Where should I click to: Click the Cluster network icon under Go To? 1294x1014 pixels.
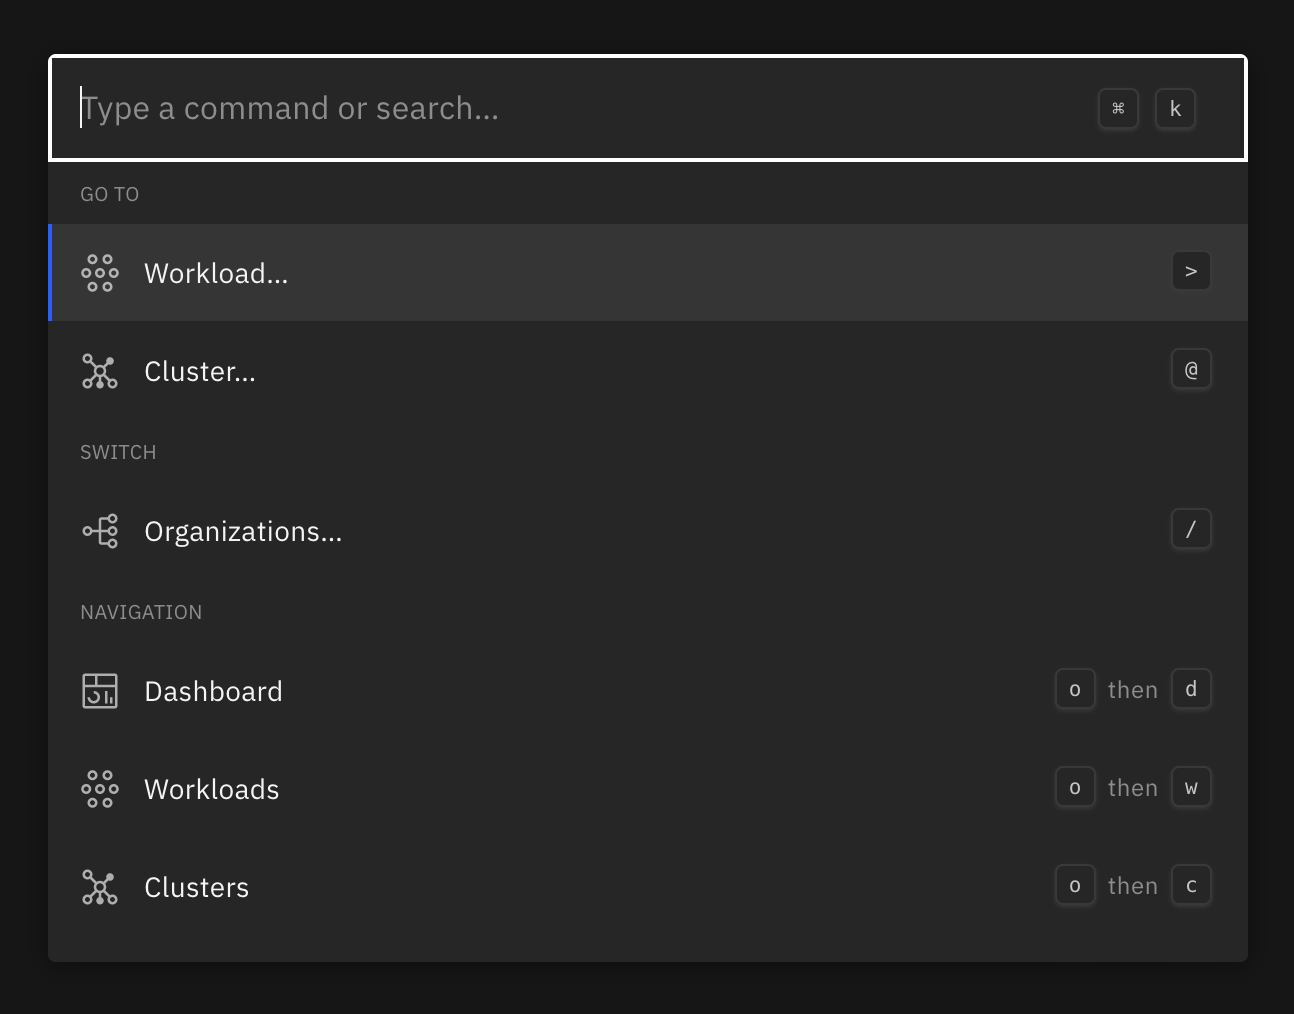(x=99, y=371)
